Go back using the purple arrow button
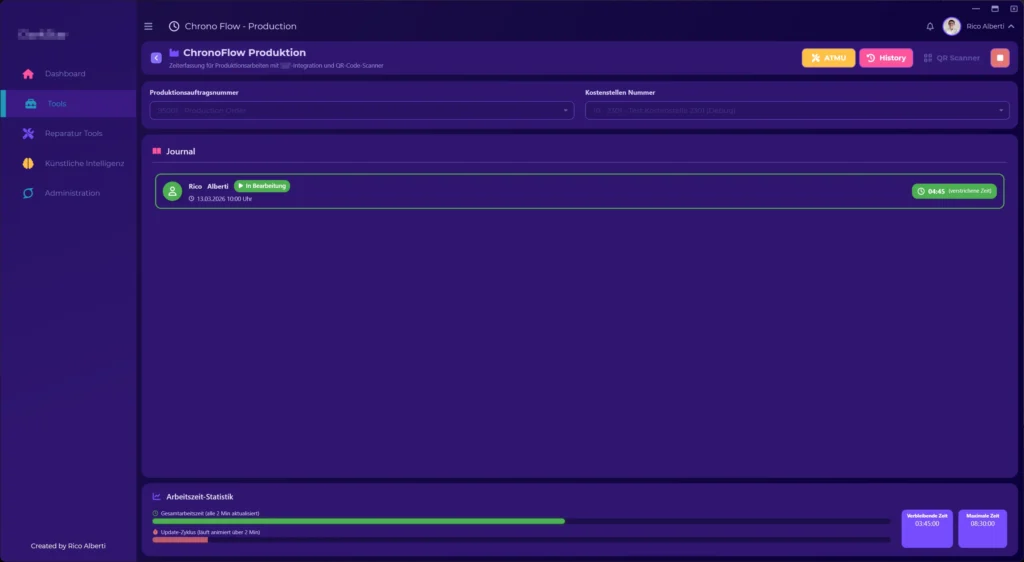This screenshot has width=1024, height=562. pos(156,57)
